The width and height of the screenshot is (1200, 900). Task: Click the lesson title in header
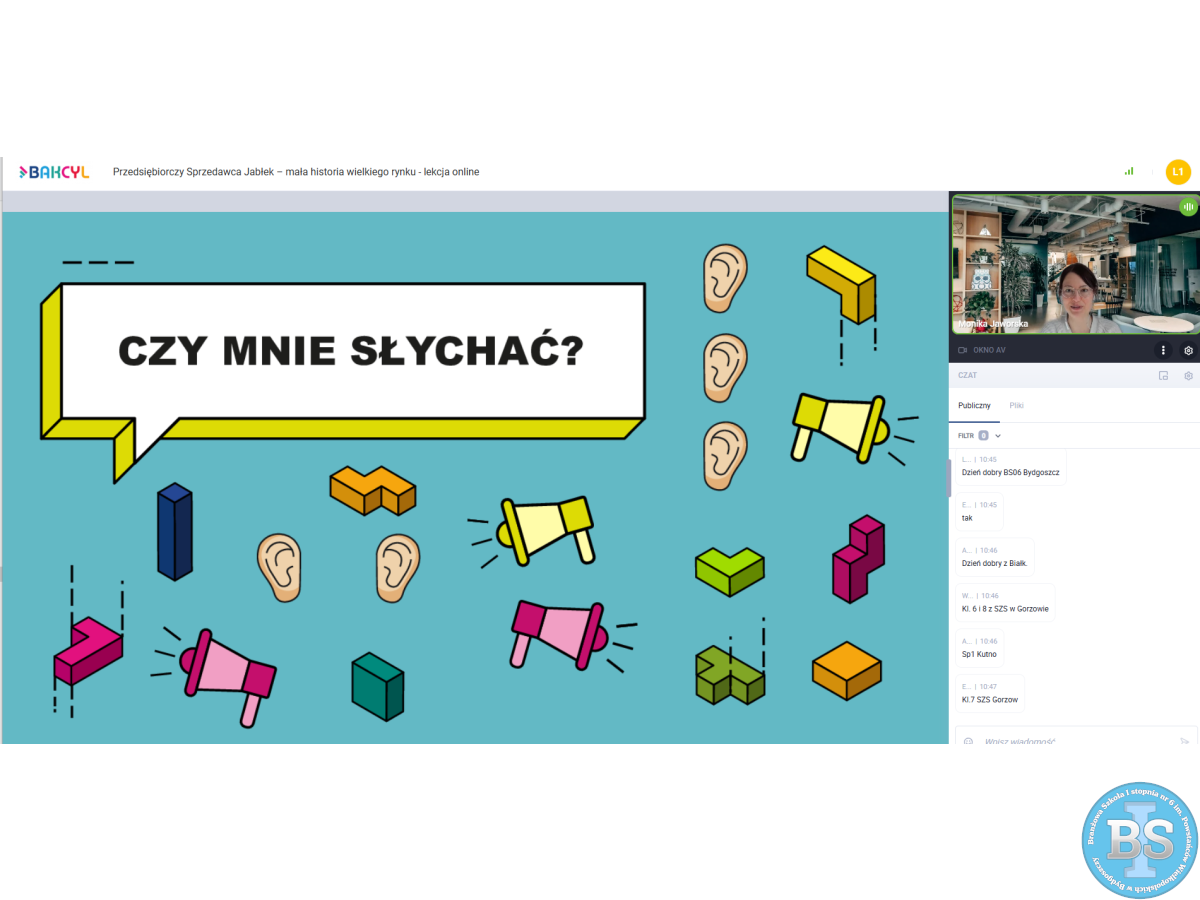(x=296, y=172)
